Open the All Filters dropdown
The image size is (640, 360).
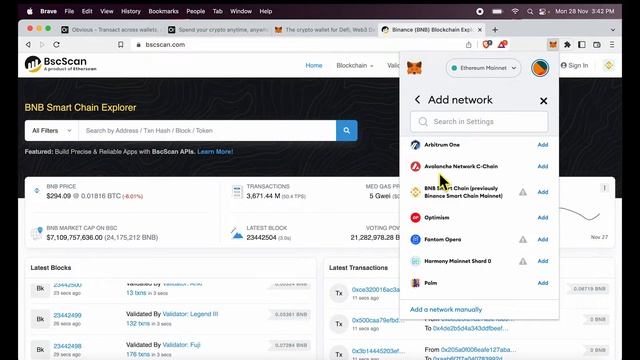point(51,131)
